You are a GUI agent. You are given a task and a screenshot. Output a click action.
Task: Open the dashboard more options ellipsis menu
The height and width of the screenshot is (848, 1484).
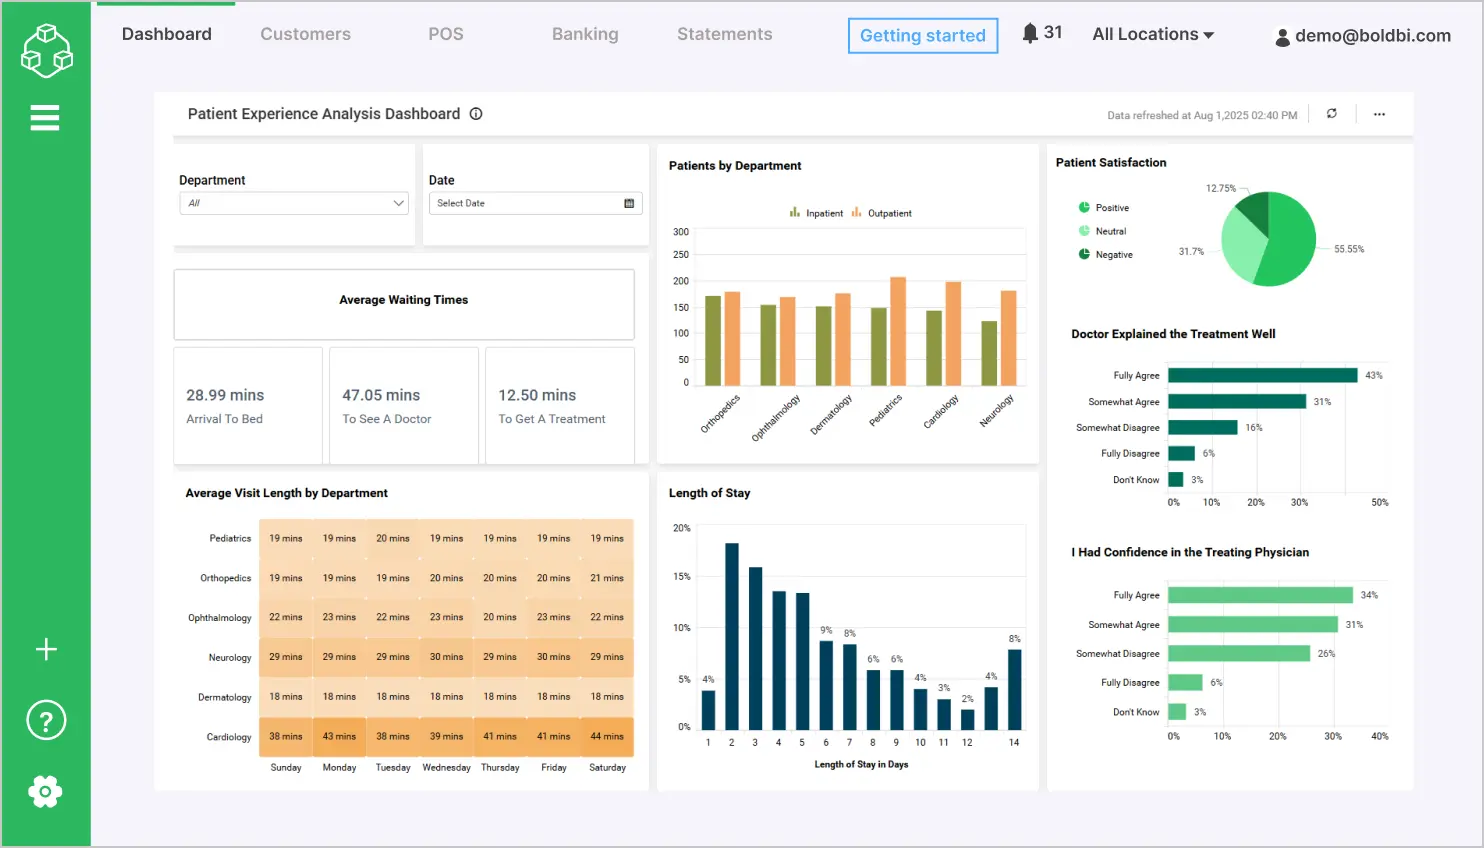(x=1379, y=114)
